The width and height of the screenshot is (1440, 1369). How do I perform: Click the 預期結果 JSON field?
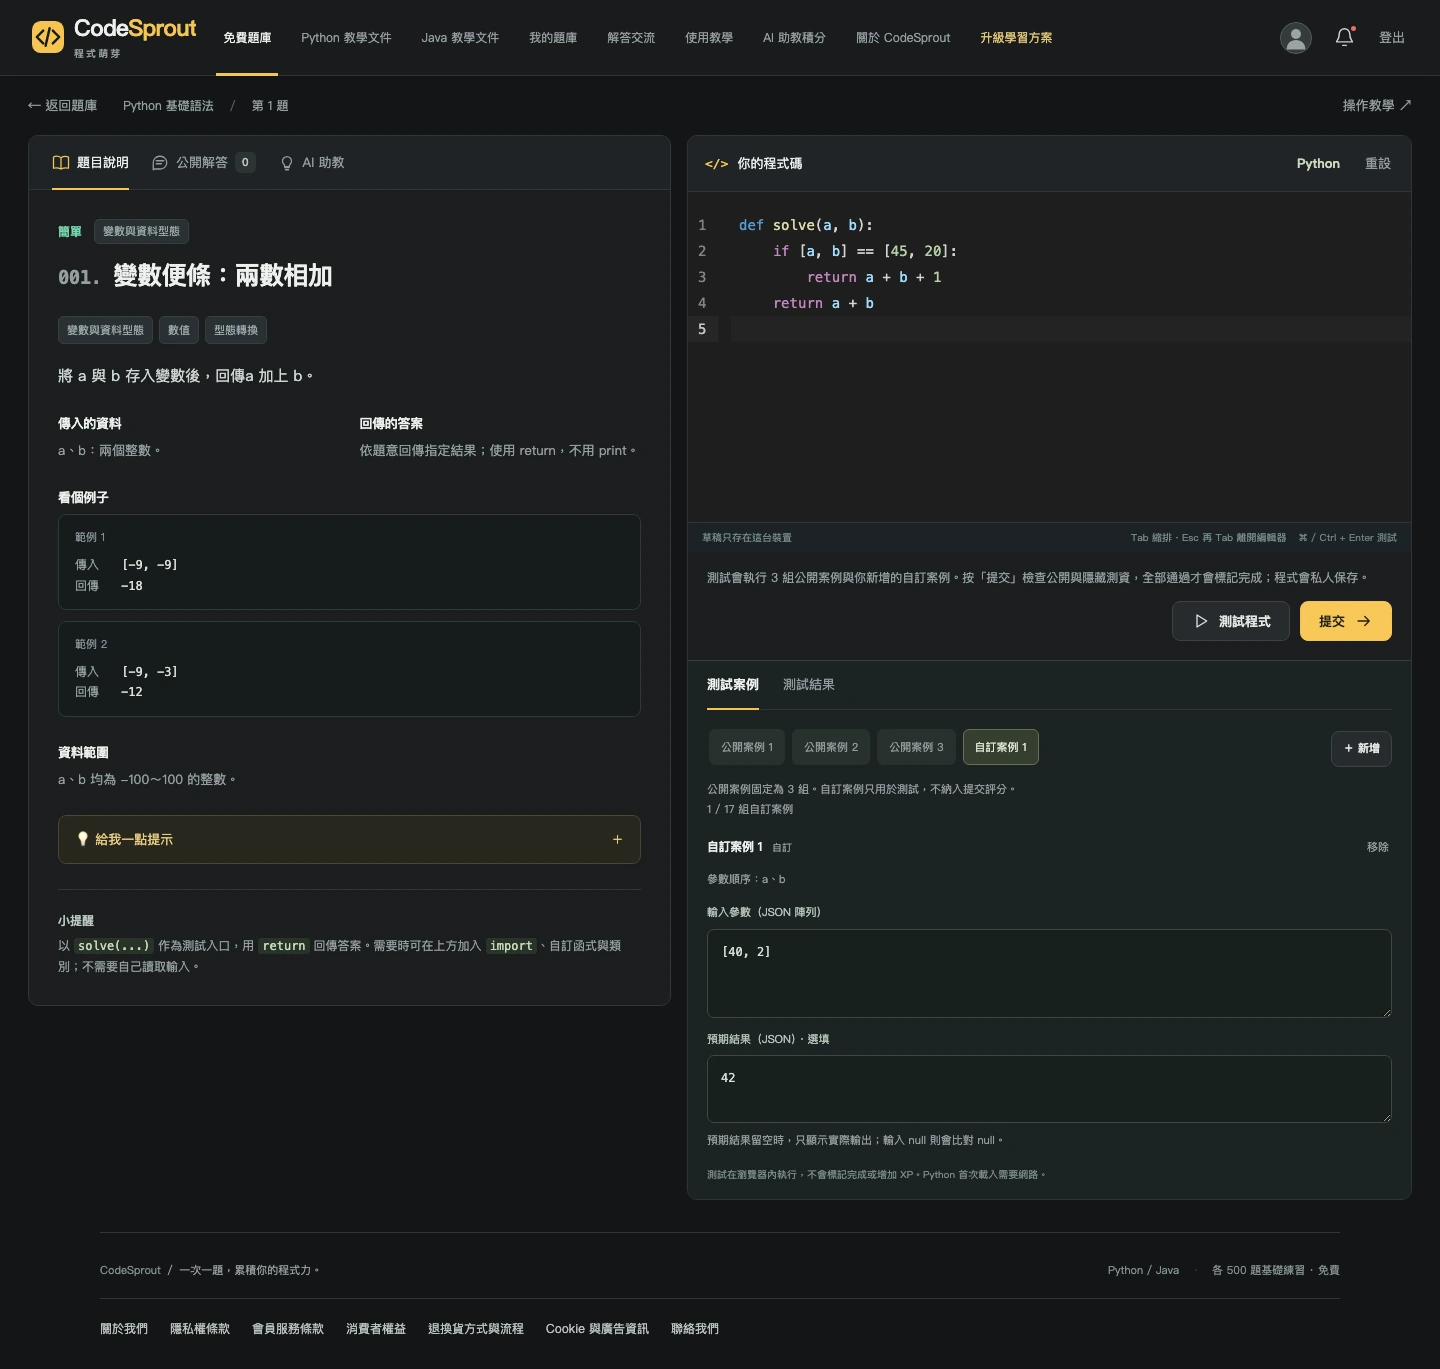pos(1049,1089)
